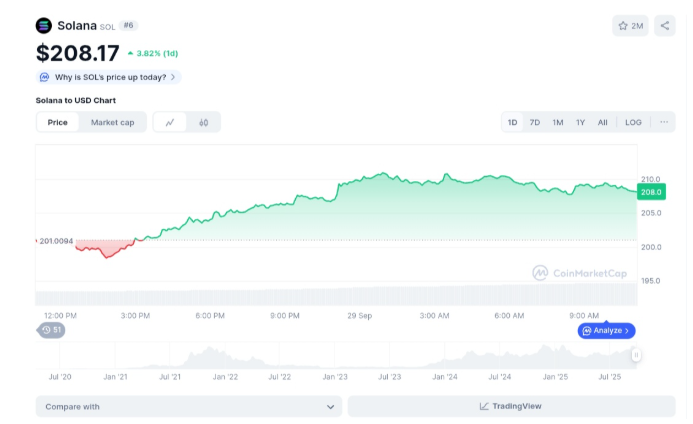693x424 pixels.
Task: Add Solana to watchlist with star button
Action: pyautogui.click(x=630, y=26)
